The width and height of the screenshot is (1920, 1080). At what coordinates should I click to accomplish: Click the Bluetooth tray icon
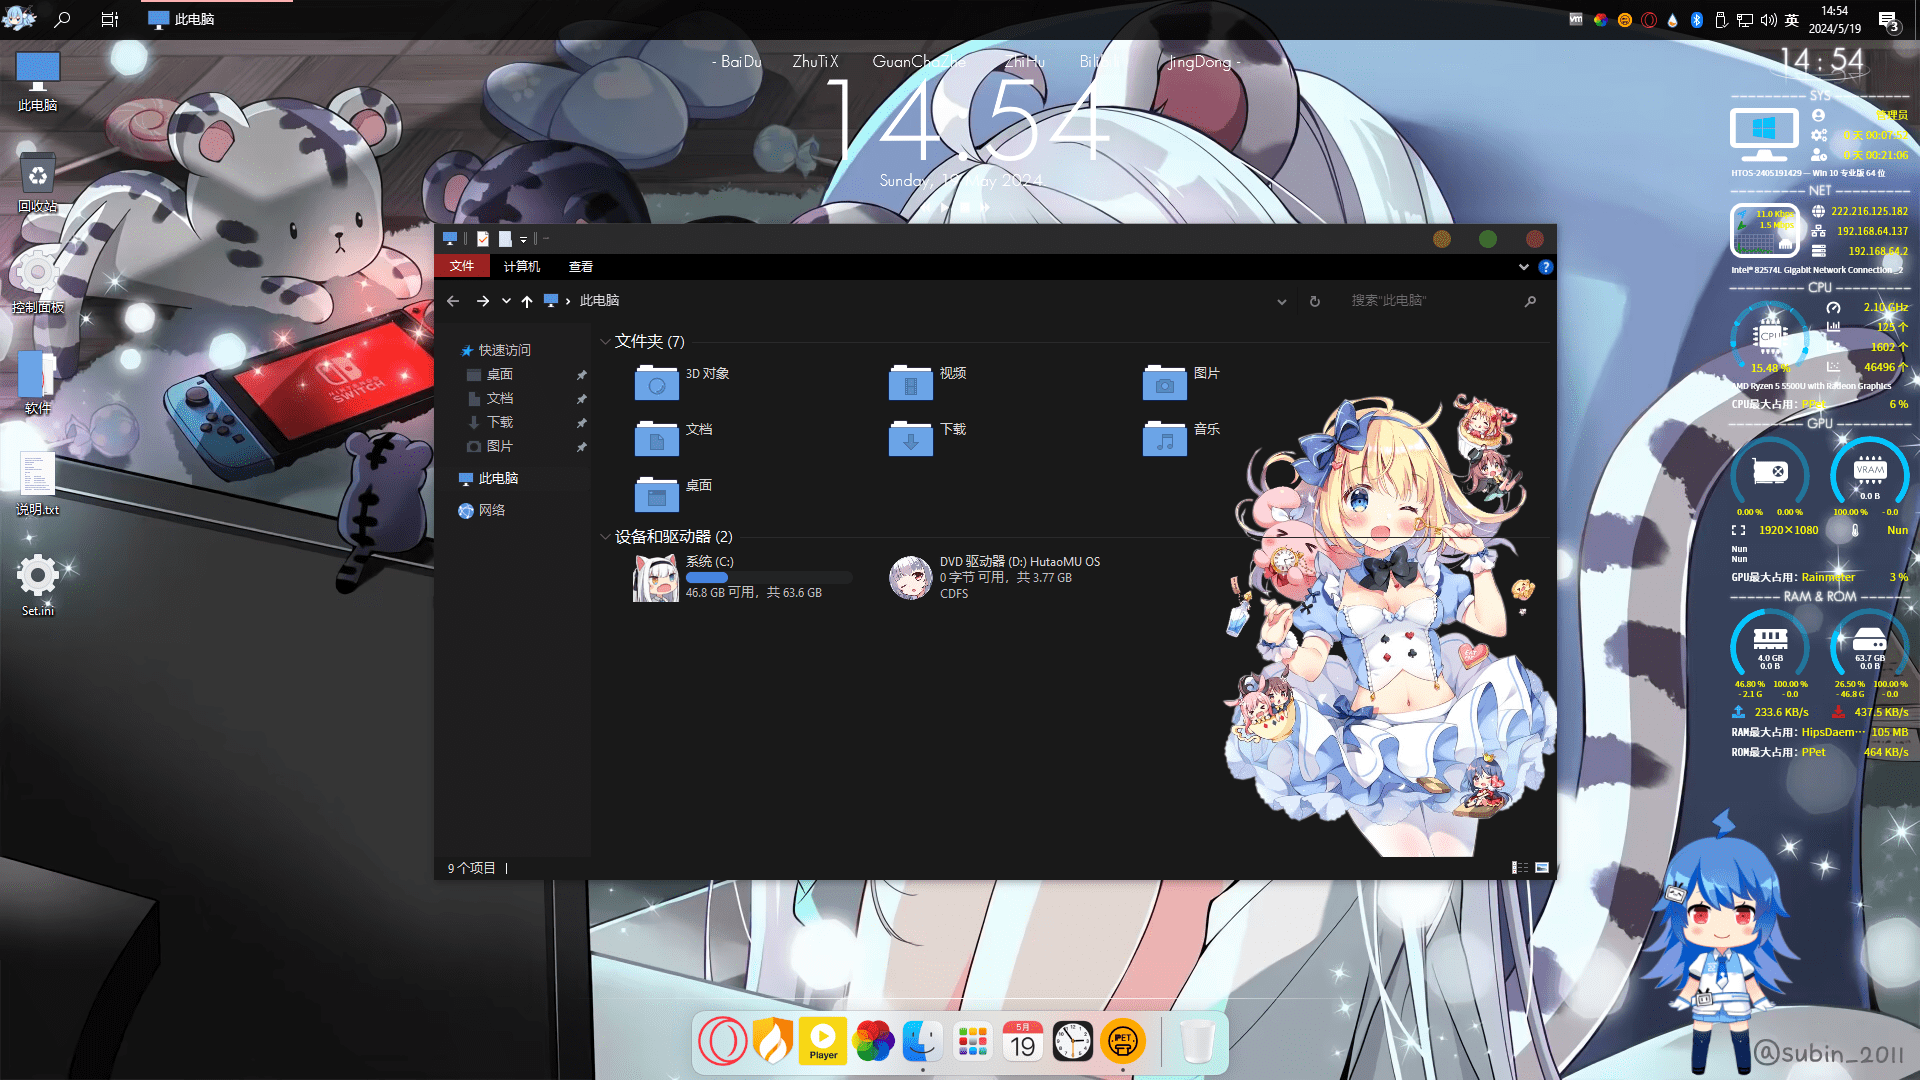tap(1697, 20)
